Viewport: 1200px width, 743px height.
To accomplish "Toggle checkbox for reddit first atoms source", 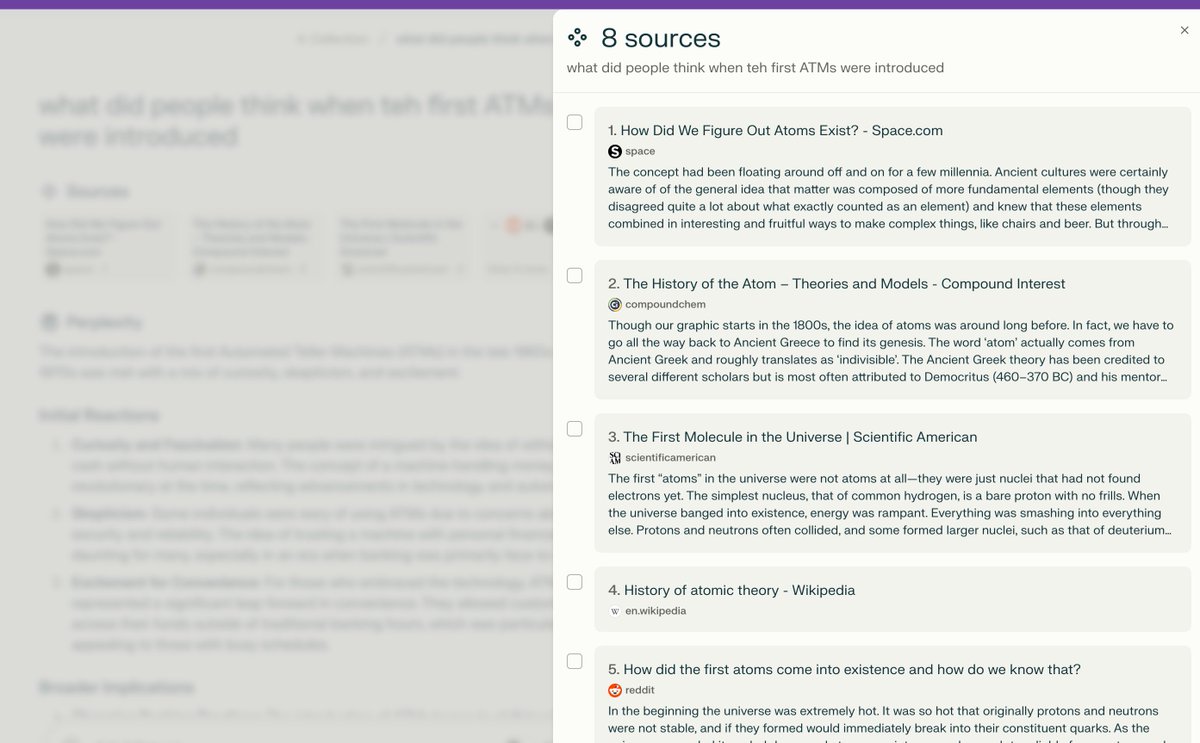I will tap(575, 661).
